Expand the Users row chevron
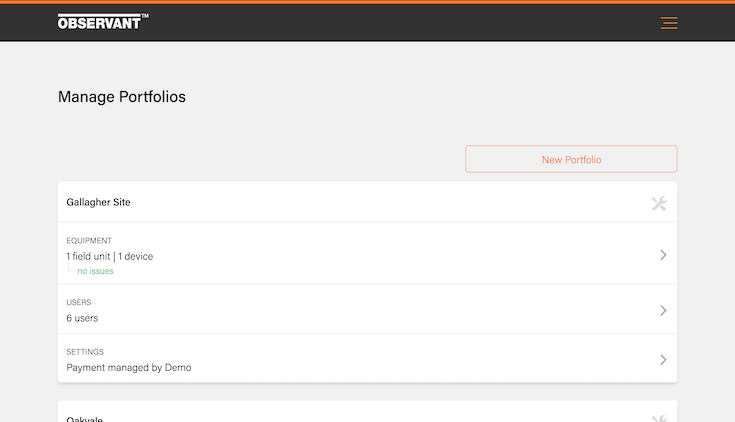The width and height of the screenshot is (735, 422). (x=662, y=310)
